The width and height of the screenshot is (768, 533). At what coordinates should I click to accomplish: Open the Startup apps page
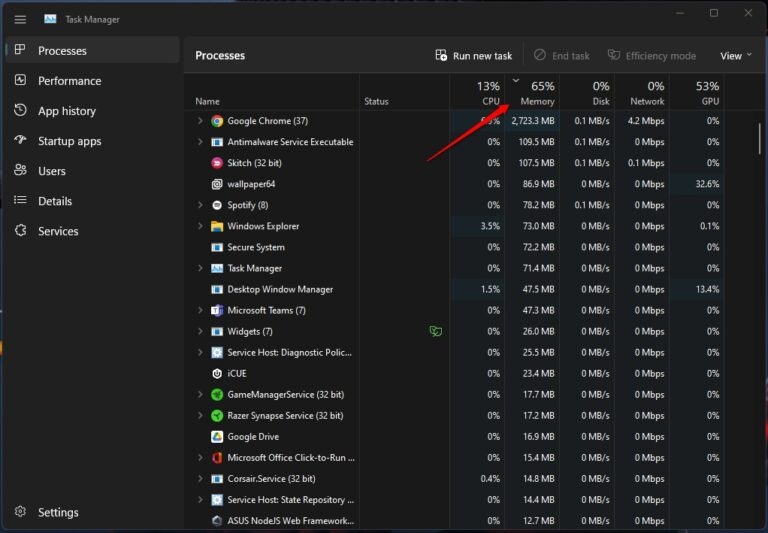(x=69, y=141)
